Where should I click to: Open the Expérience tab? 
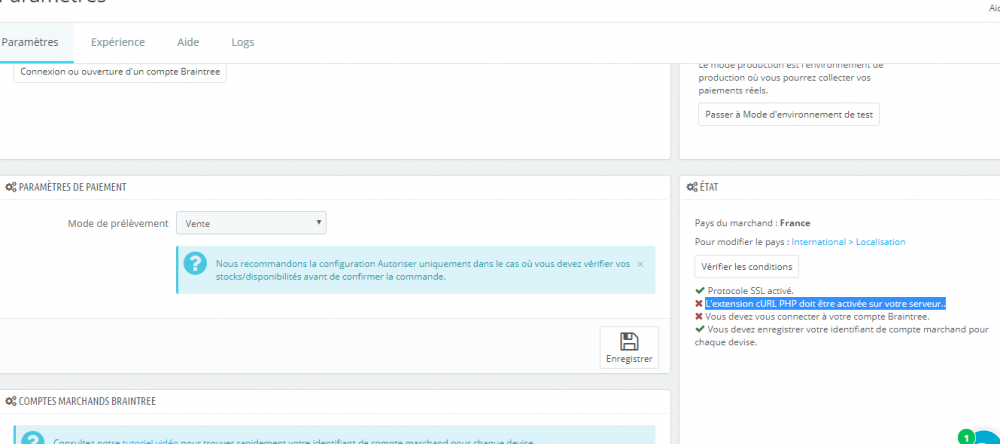pyautogui.click(x=118, y=43)
